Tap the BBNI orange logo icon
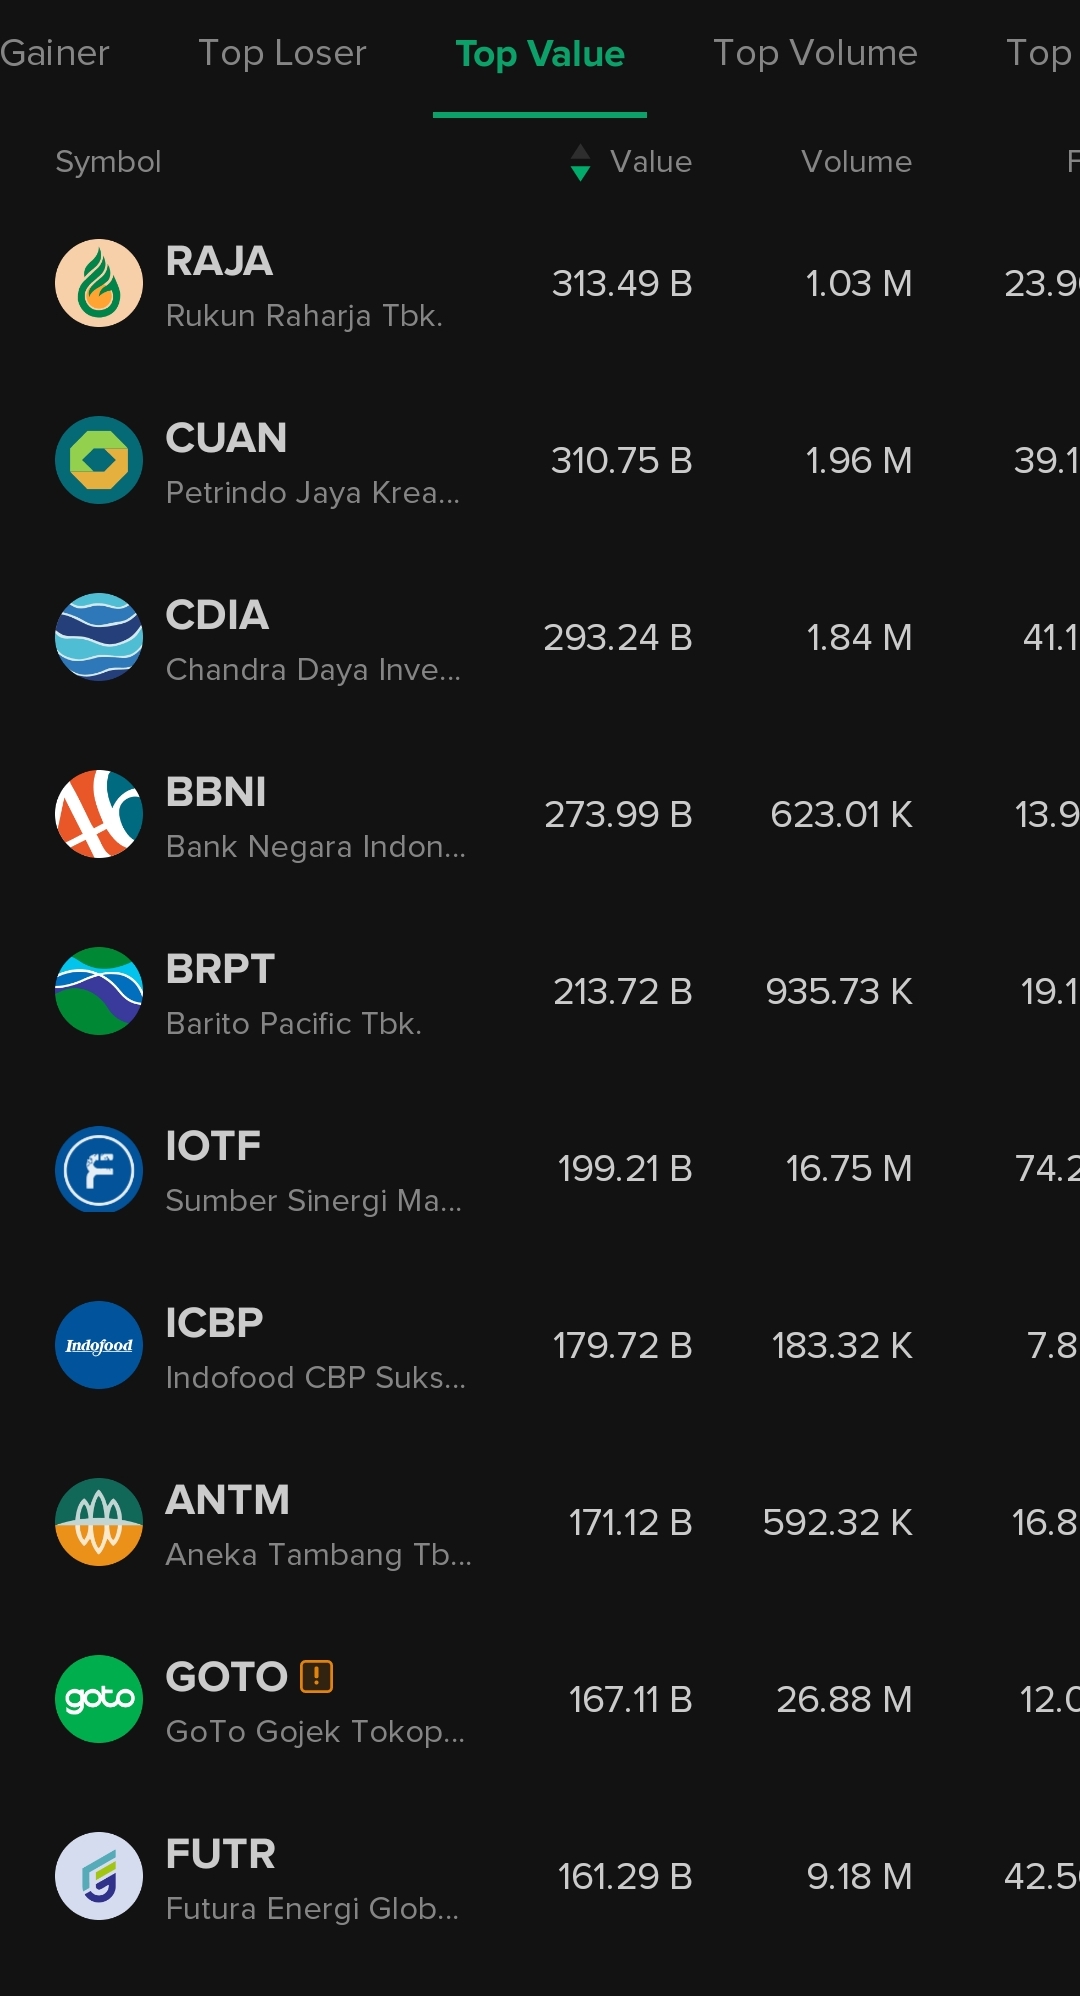This screenshot has height=1996, width=1080. pyautogui.click(x=99, y=814)
